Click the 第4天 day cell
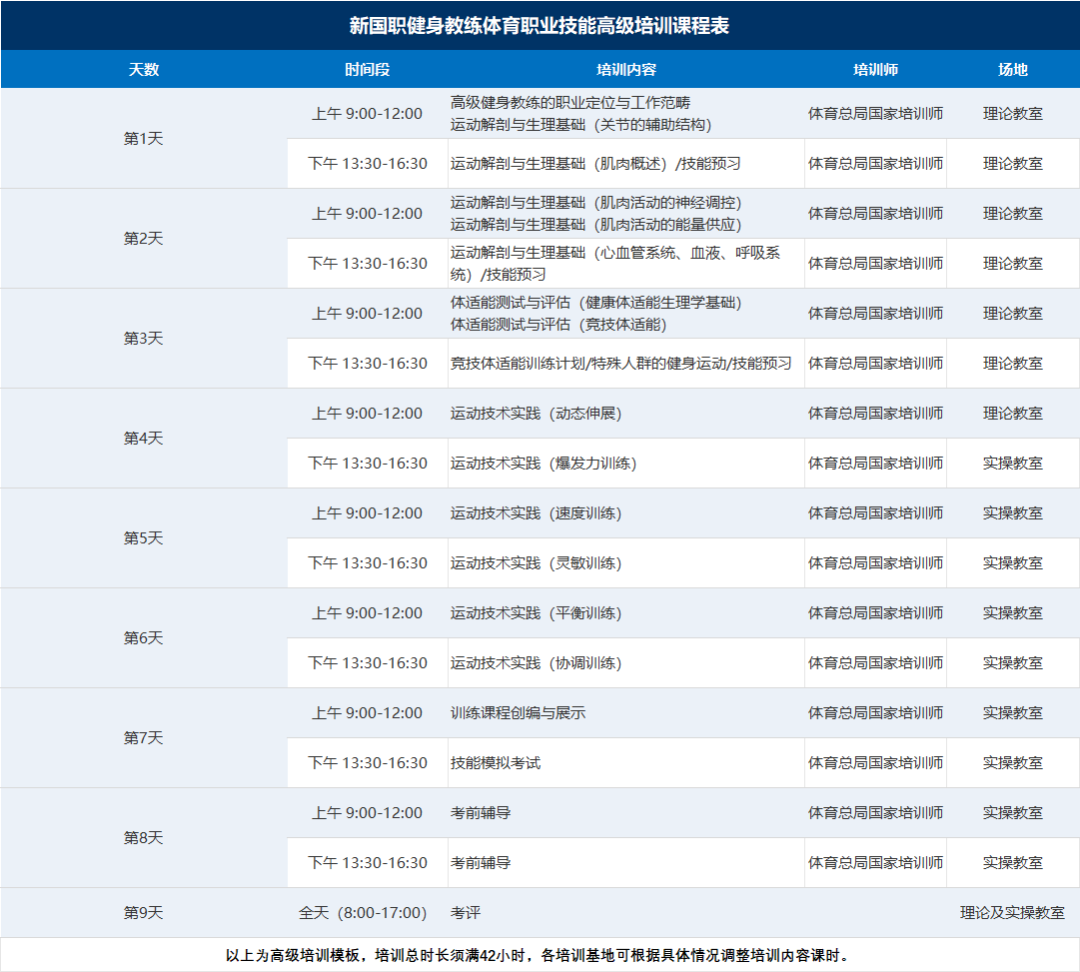The image size is (1080, 972). click(x=143, y=438)
